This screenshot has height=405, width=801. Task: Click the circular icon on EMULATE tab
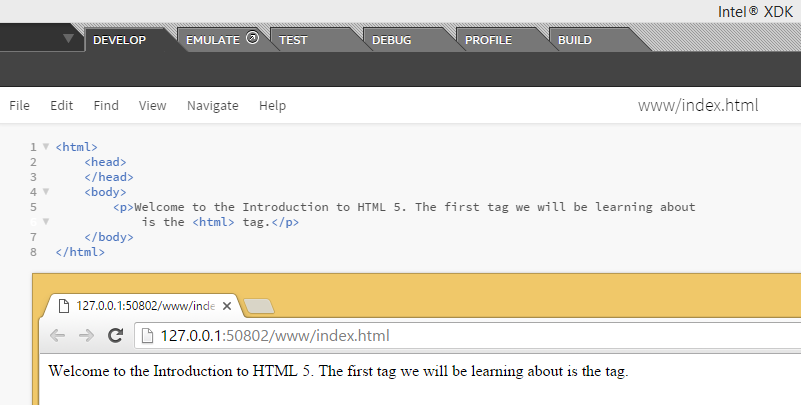(252, 39)
